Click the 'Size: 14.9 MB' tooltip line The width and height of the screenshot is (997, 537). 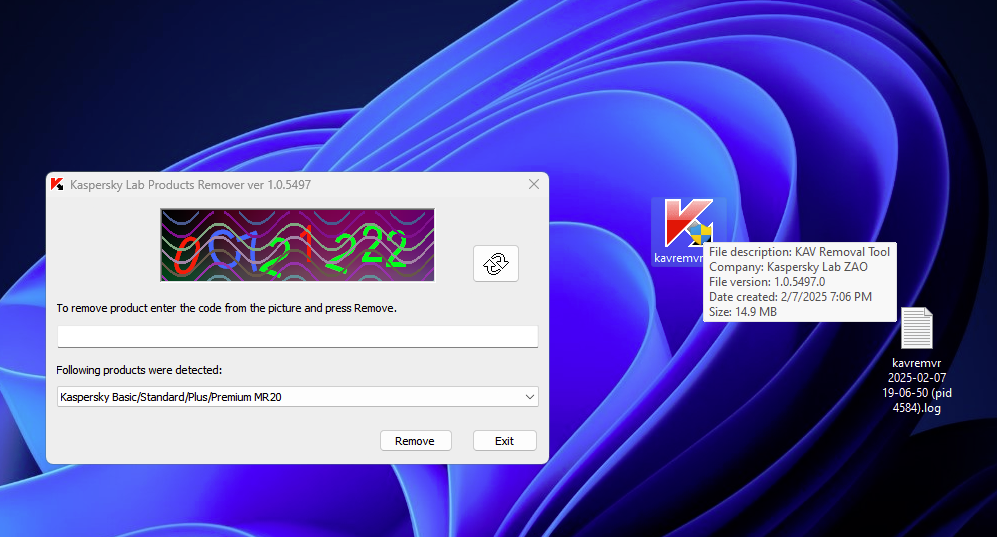743,312
